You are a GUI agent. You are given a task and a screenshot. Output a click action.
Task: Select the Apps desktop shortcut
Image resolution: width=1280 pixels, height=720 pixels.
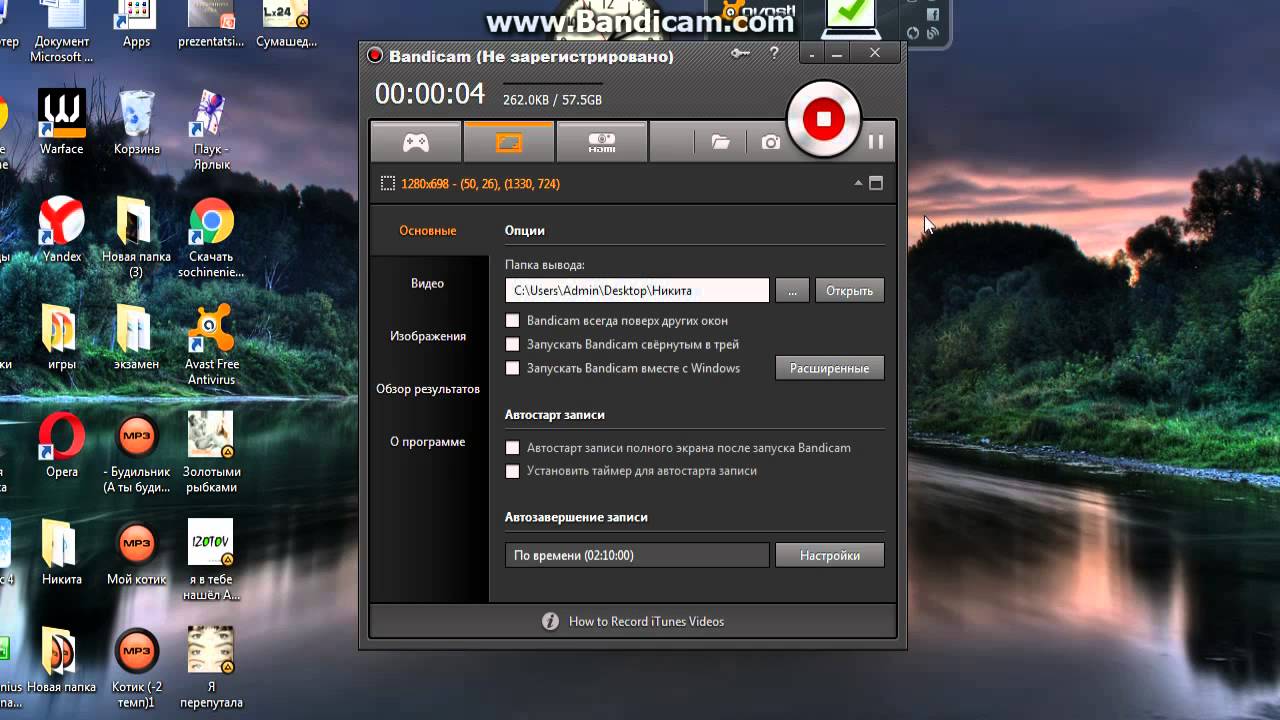pos(137,25)
